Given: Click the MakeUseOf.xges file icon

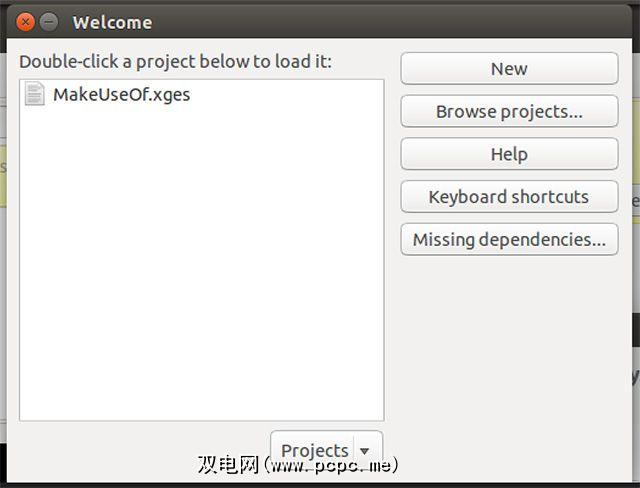Looking at the screenshot, I should click(36, 95).
